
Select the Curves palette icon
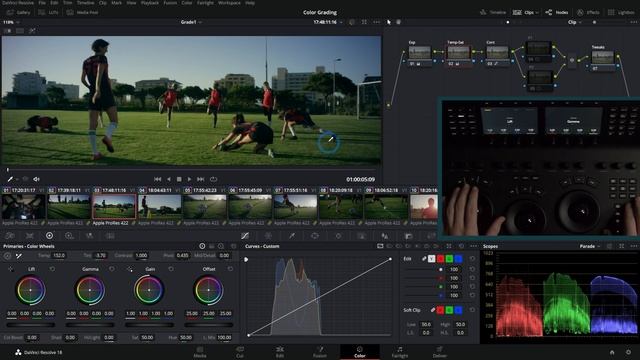[x=245, y=236]
